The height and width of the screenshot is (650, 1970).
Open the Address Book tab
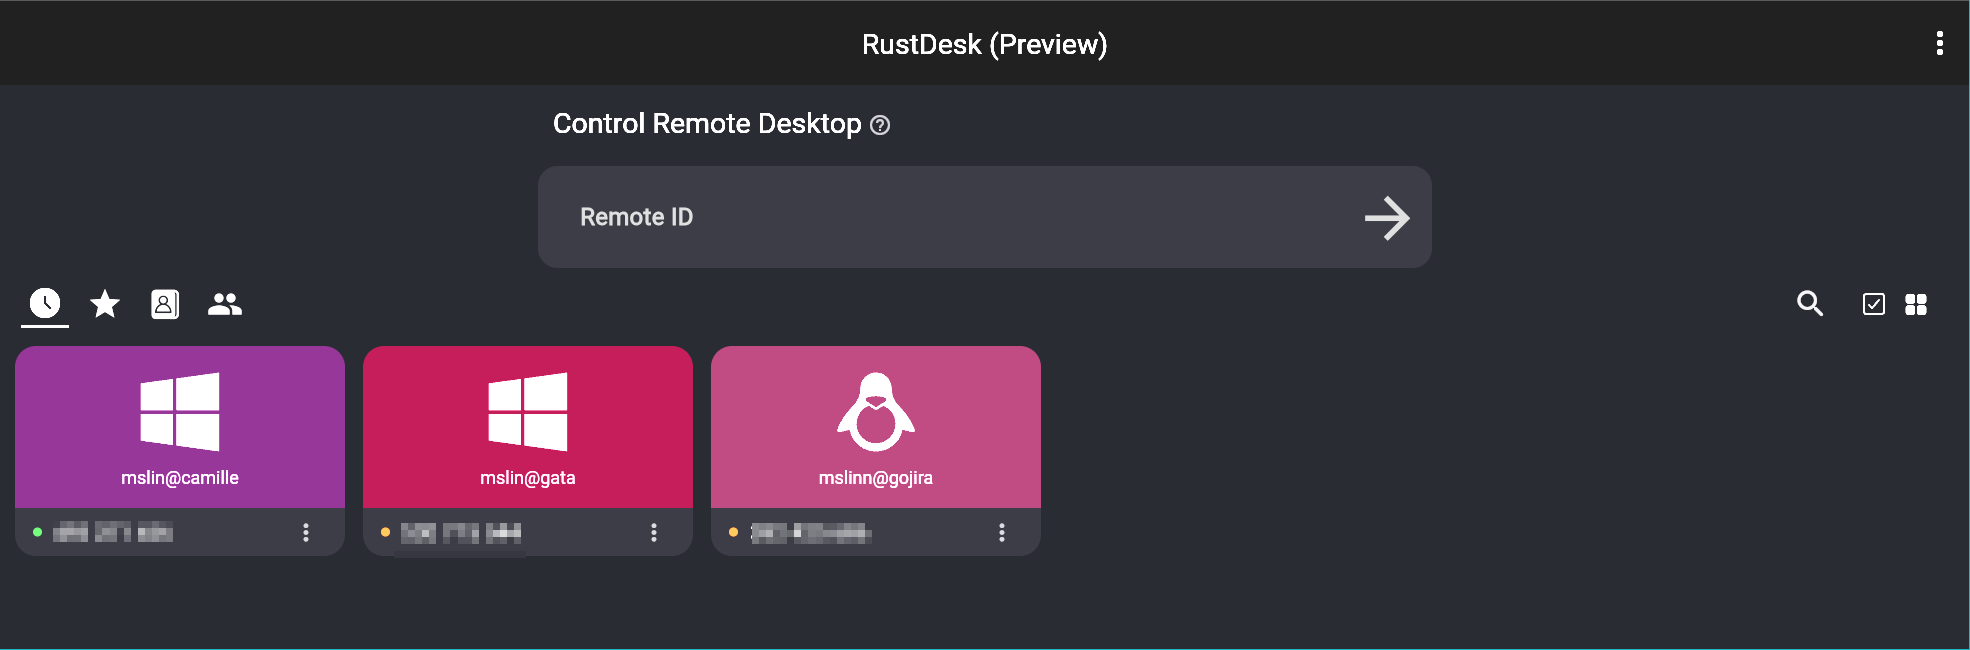tap(165, 304)
